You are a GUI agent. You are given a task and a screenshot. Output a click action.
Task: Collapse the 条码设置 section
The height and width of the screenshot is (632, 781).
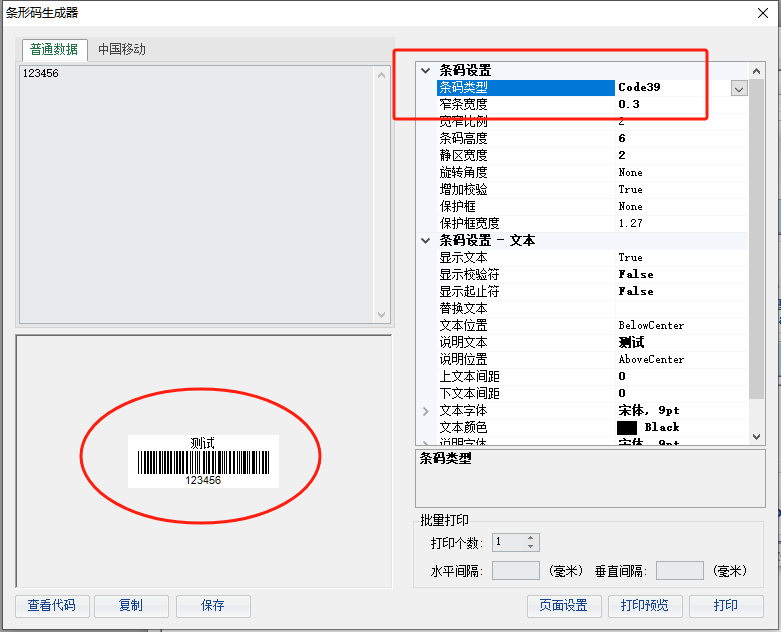pyautogui.click(x=425, y=70)
